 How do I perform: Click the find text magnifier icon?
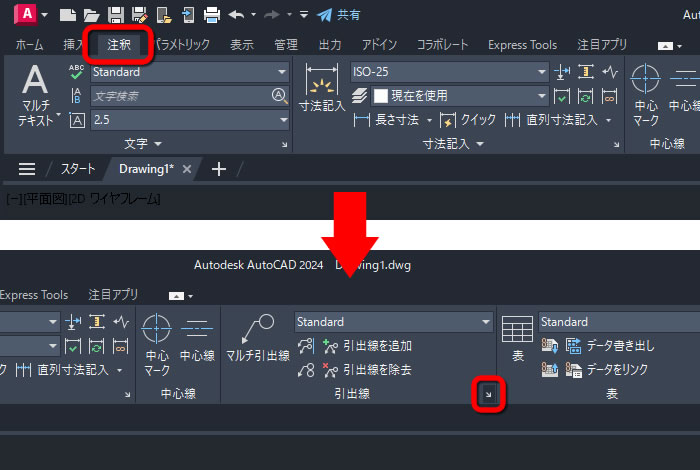tap(279, 96)
